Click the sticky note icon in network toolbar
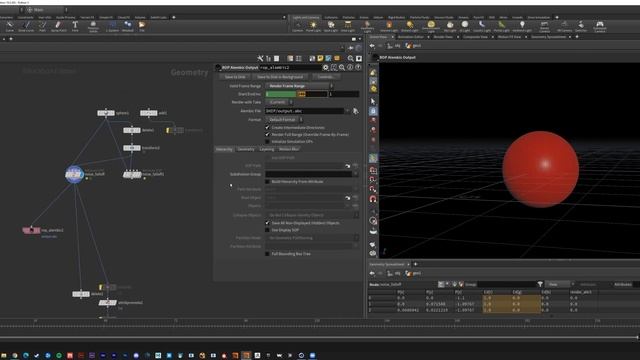 (x=320, y=58)
